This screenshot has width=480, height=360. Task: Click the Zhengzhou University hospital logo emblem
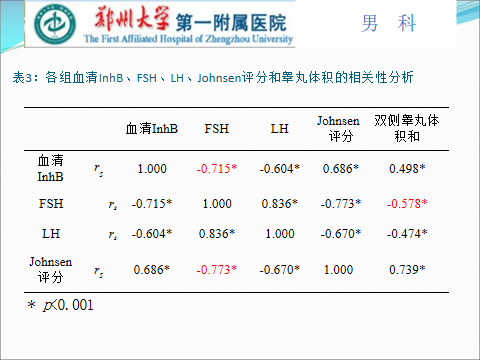pyautogui.click(x=55, y=24)
